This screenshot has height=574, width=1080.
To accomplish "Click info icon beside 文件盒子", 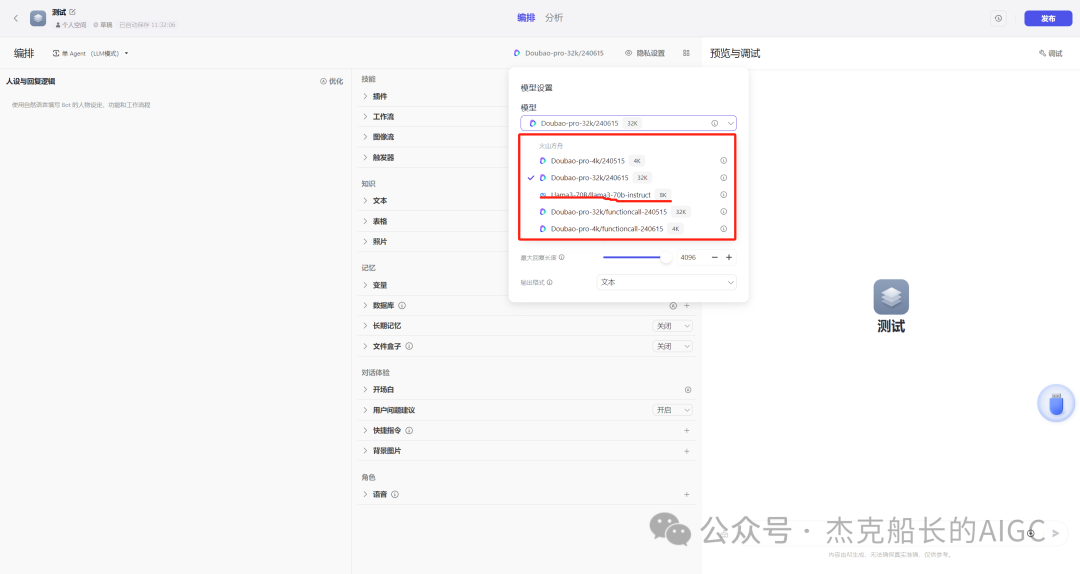I will tap(409, 346).
